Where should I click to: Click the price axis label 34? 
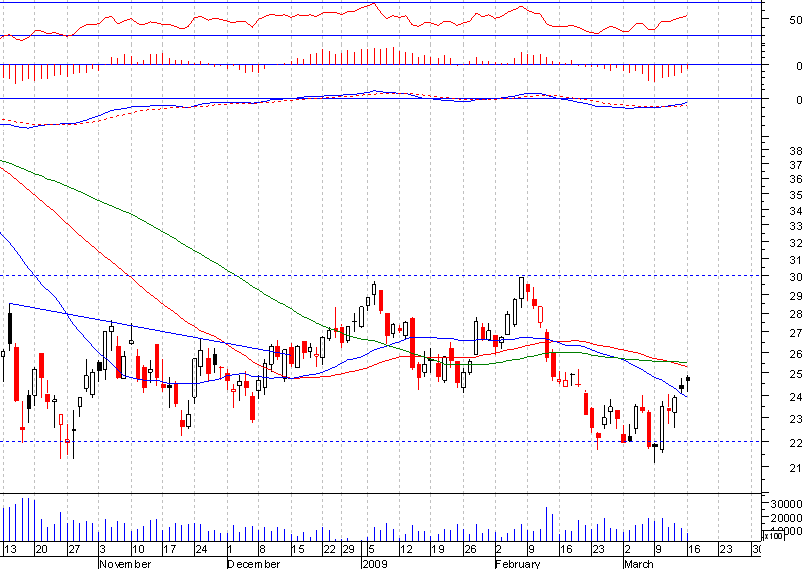tap(796, 211)
